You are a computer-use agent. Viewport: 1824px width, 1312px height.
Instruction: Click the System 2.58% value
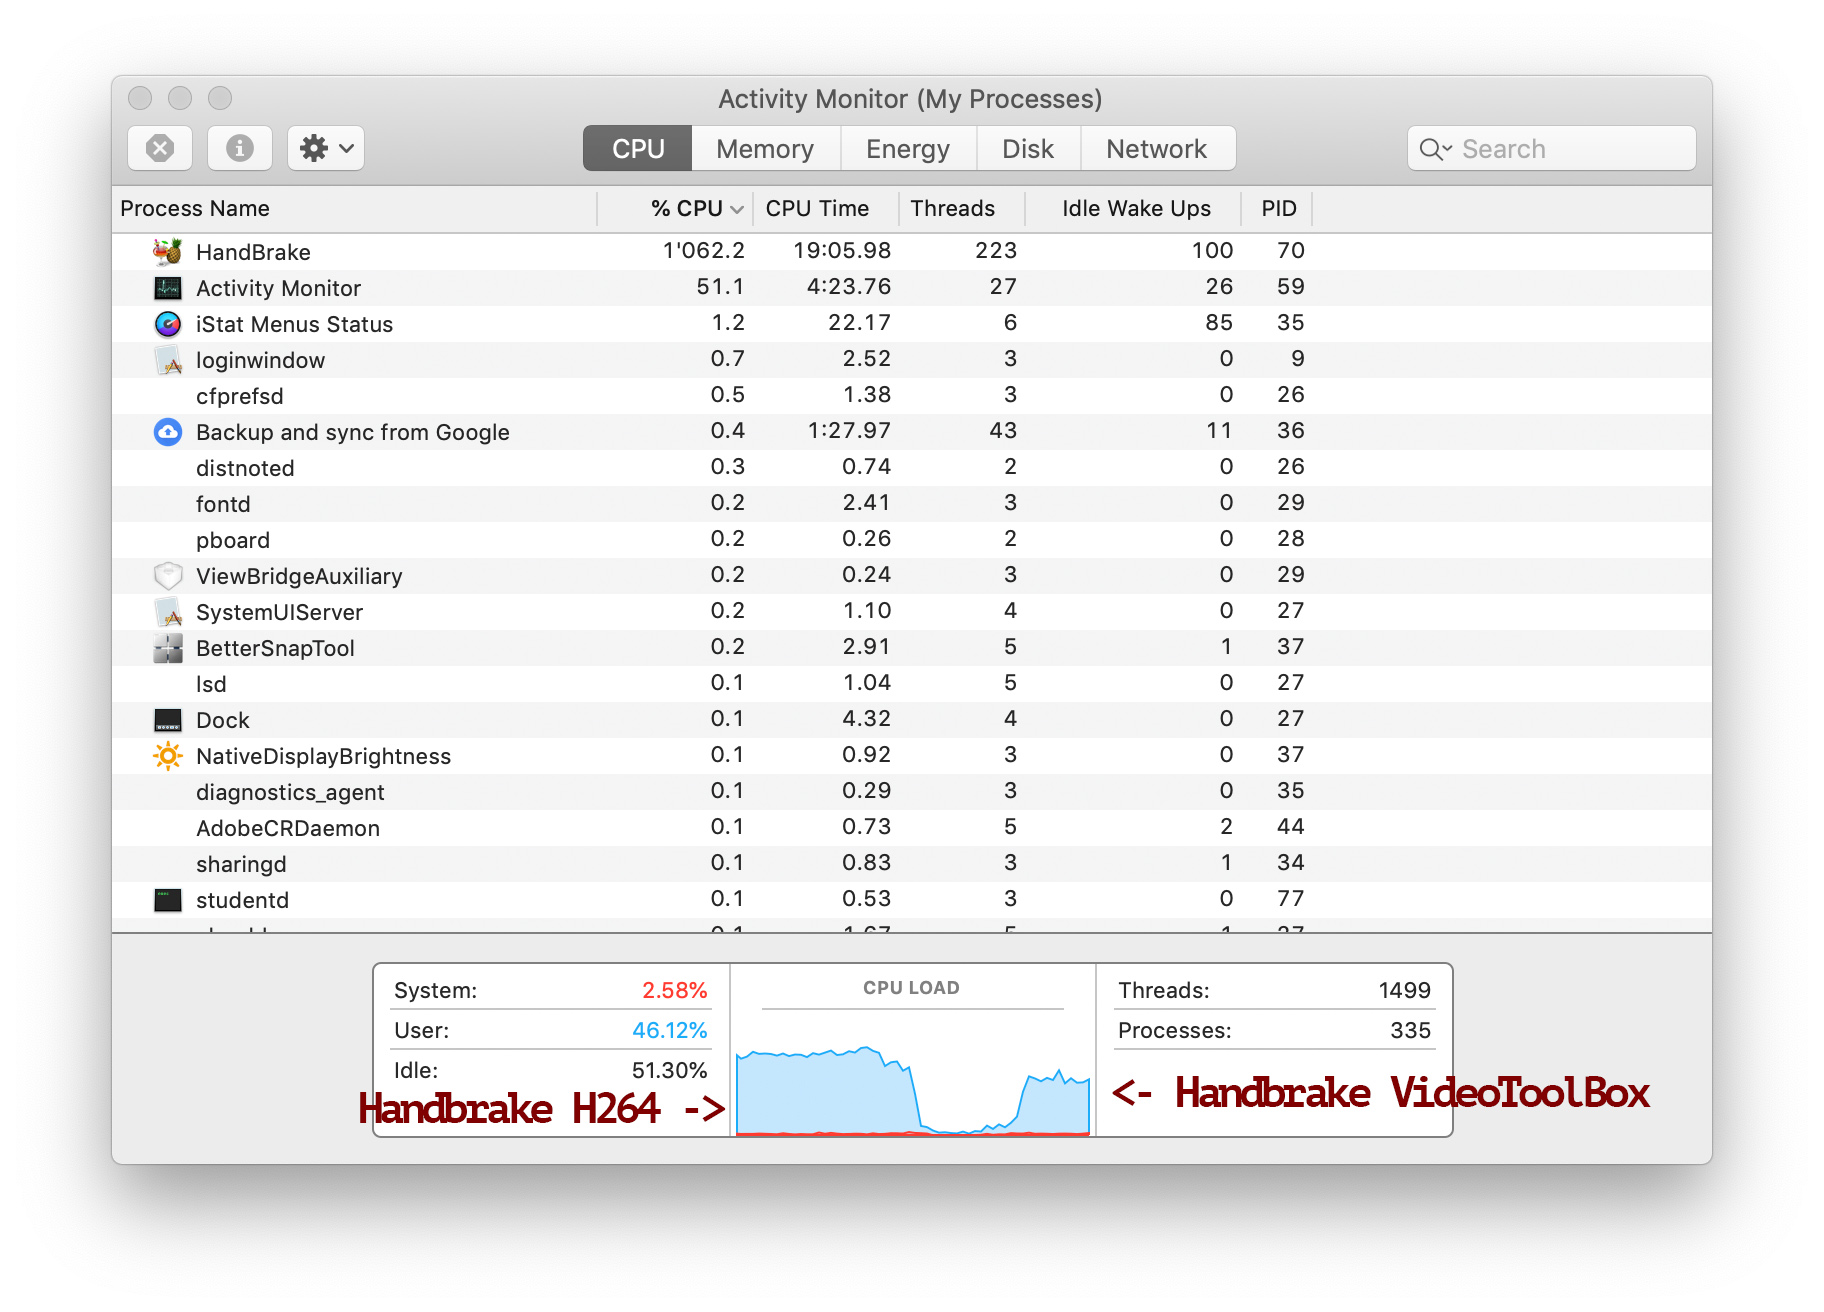(x=674, y=990)
